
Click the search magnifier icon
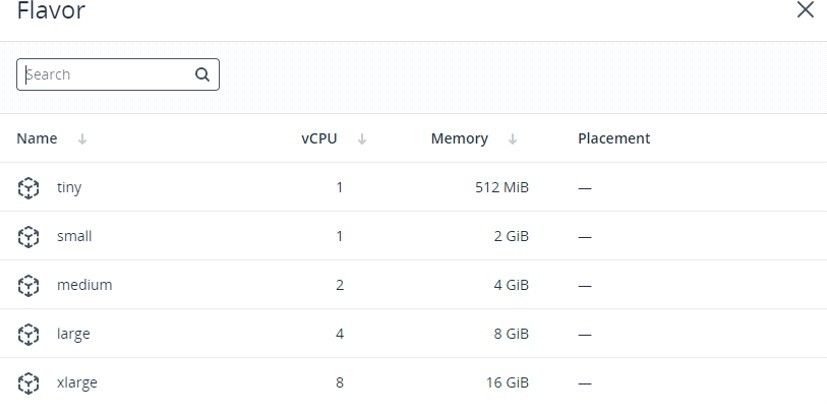point(202,74)
